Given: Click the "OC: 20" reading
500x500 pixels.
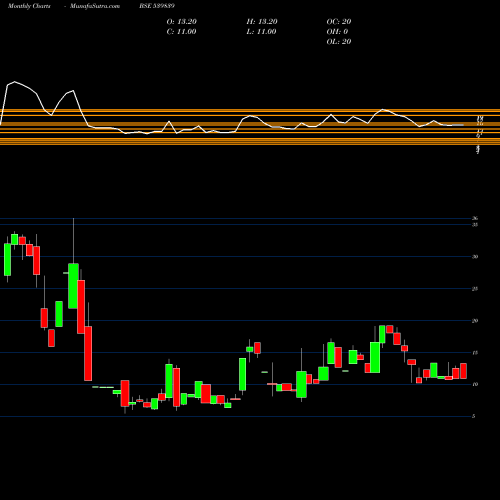Looking at the screenshot, I should 339,22.
